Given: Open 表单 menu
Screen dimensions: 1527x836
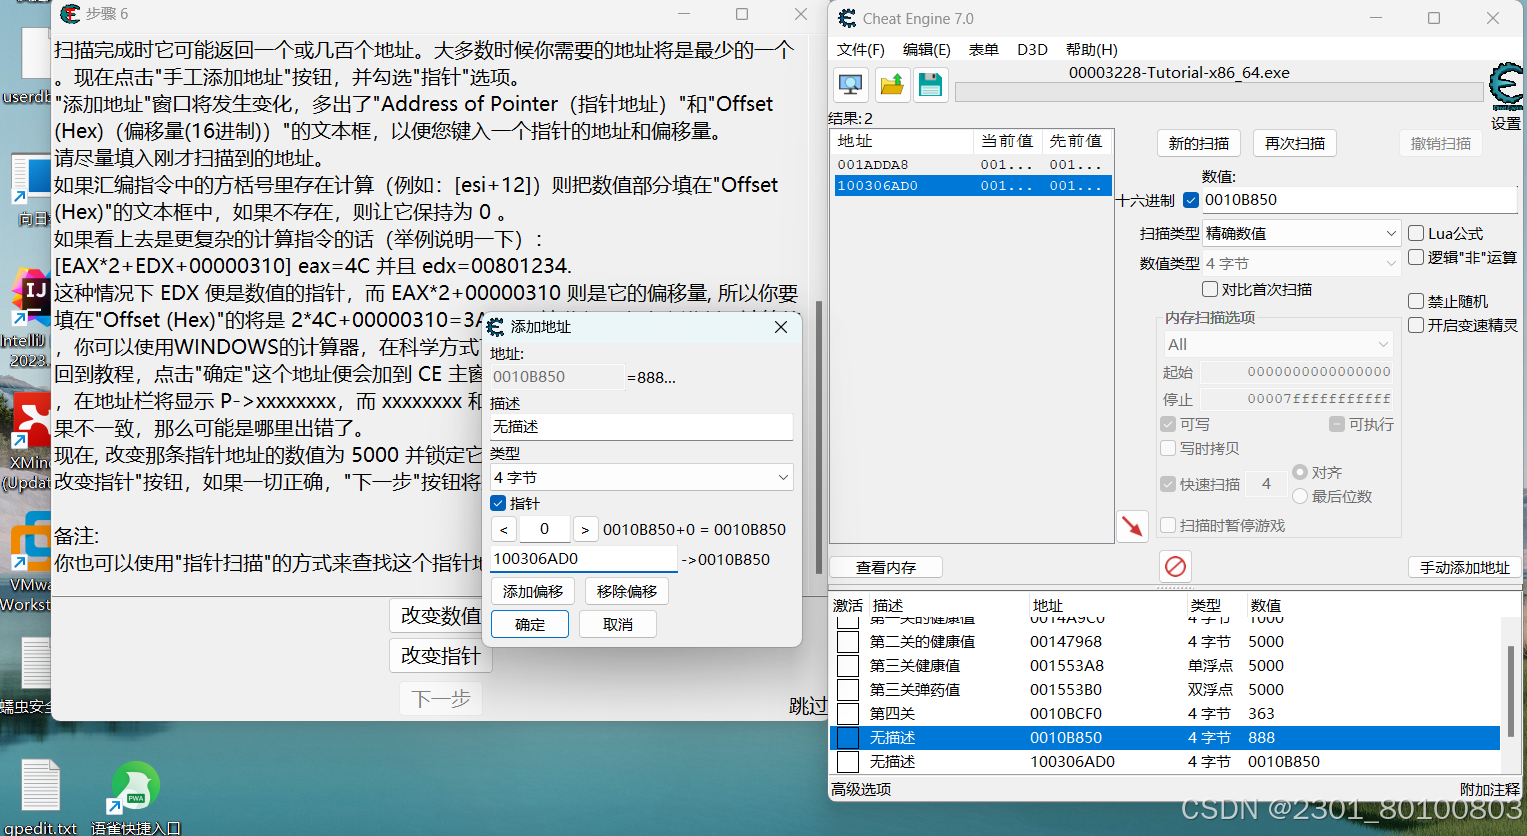Looking at the screenshot, I should 984,49.
